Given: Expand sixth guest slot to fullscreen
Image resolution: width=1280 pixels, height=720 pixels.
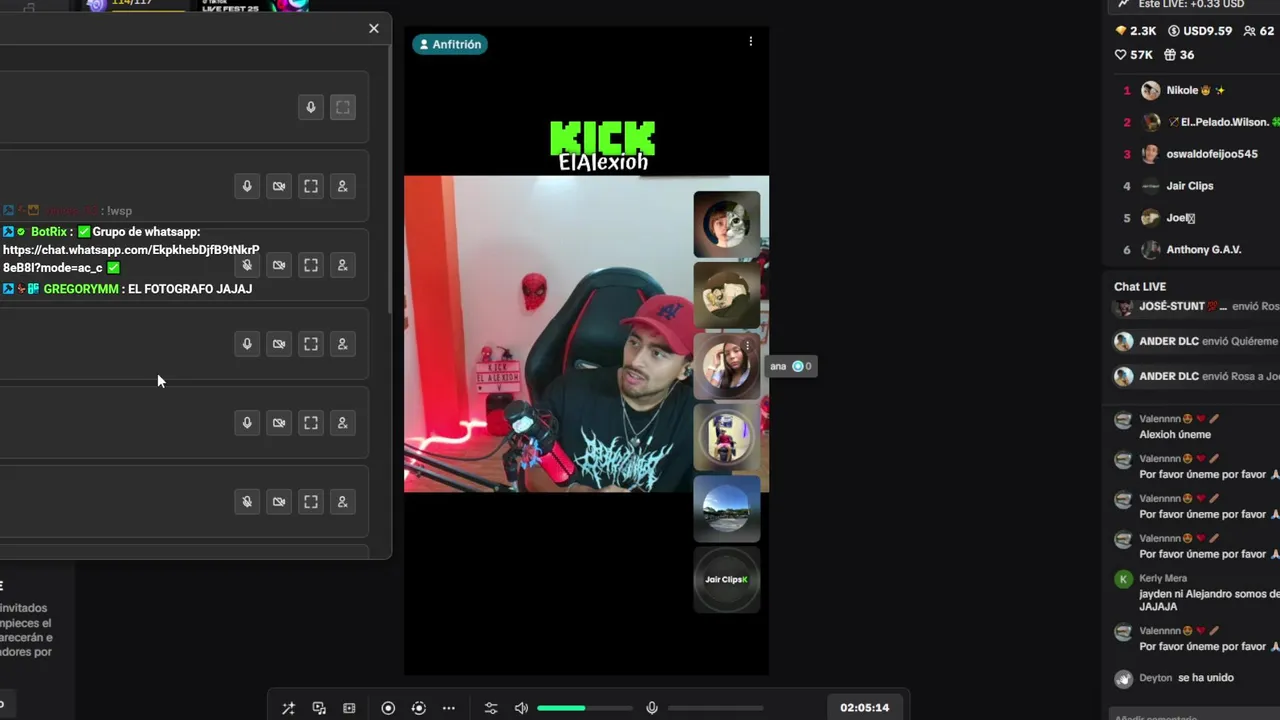Looking at the screenshot, I should point(311,502).
